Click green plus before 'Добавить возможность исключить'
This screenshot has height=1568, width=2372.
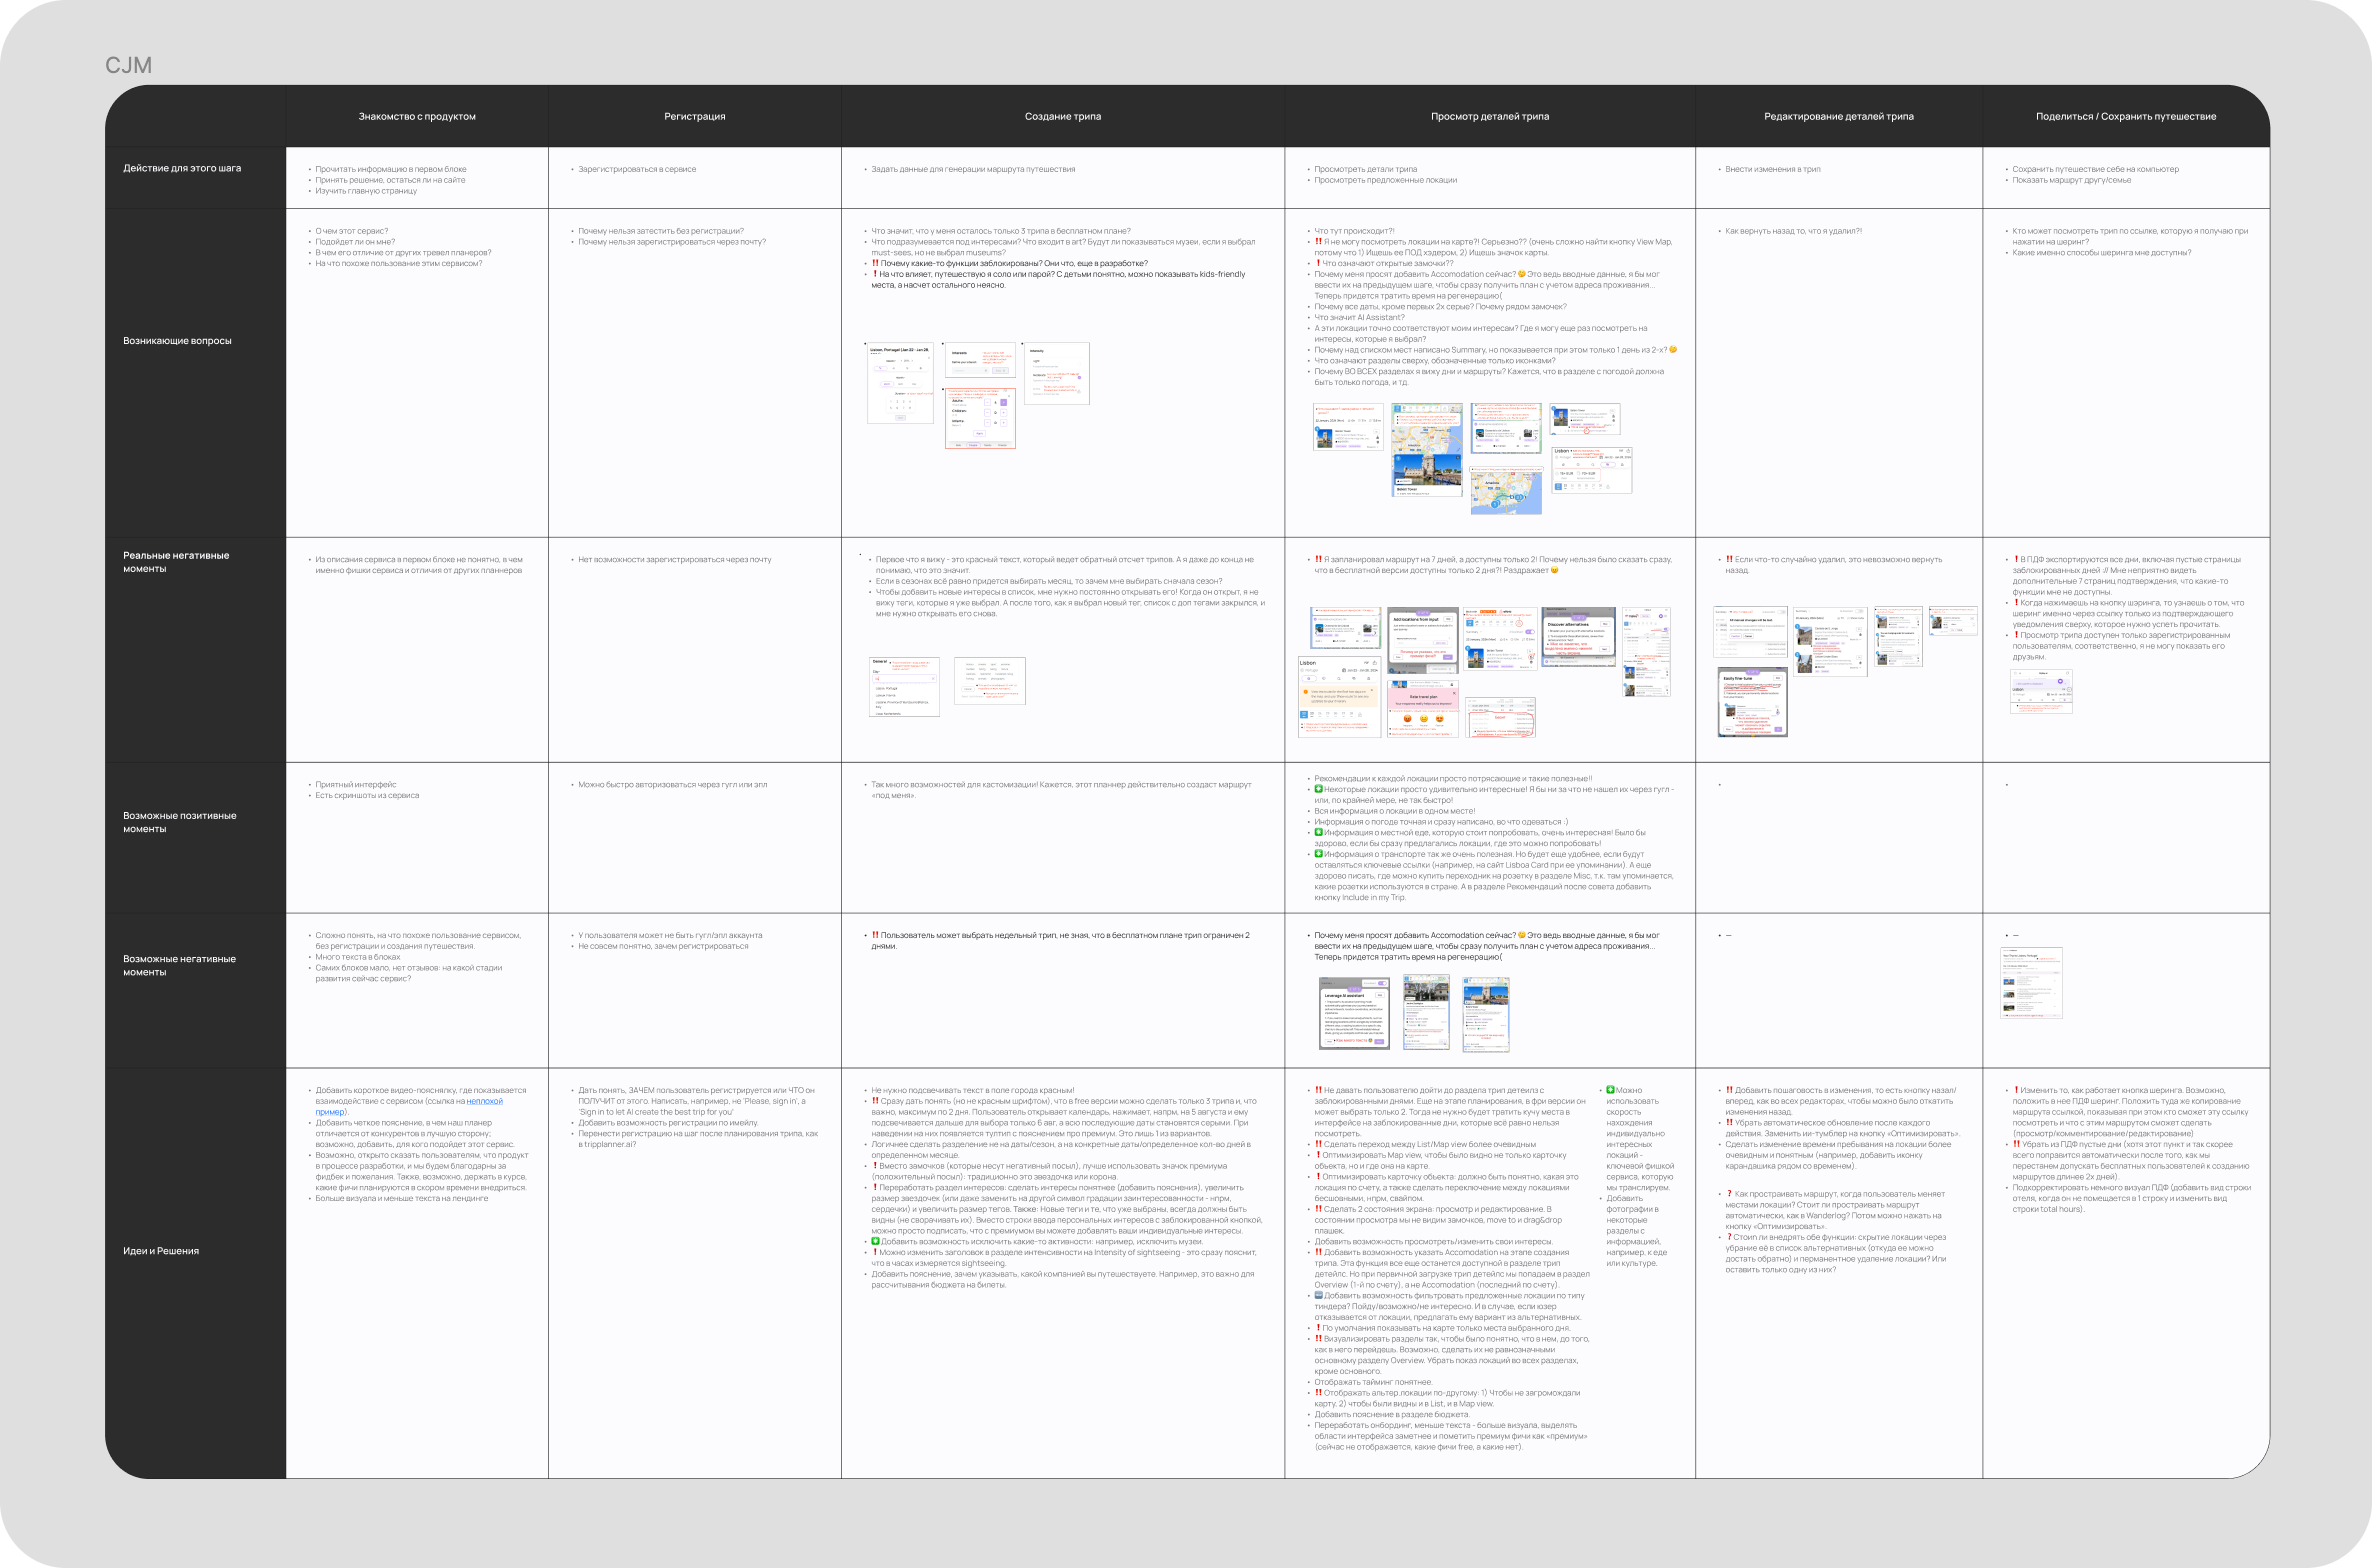(x=875, y=1241)
